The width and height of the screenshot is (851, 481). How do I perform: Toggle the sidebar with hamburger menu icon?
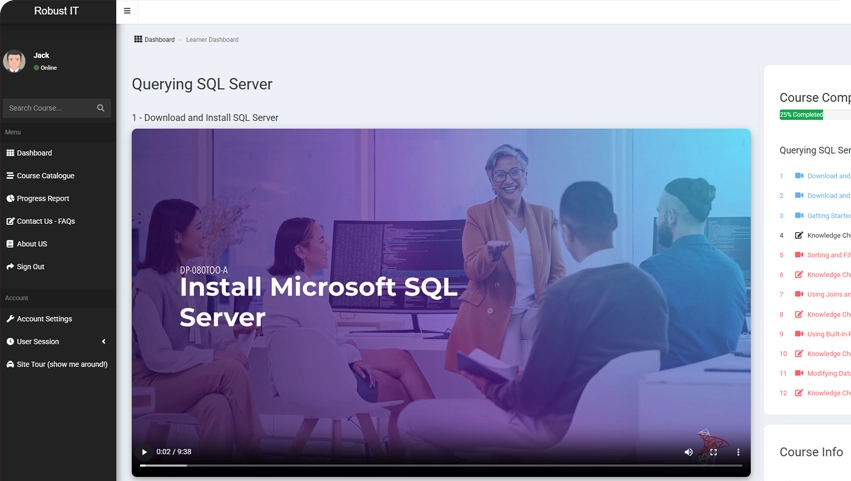[x=127, y=11]
